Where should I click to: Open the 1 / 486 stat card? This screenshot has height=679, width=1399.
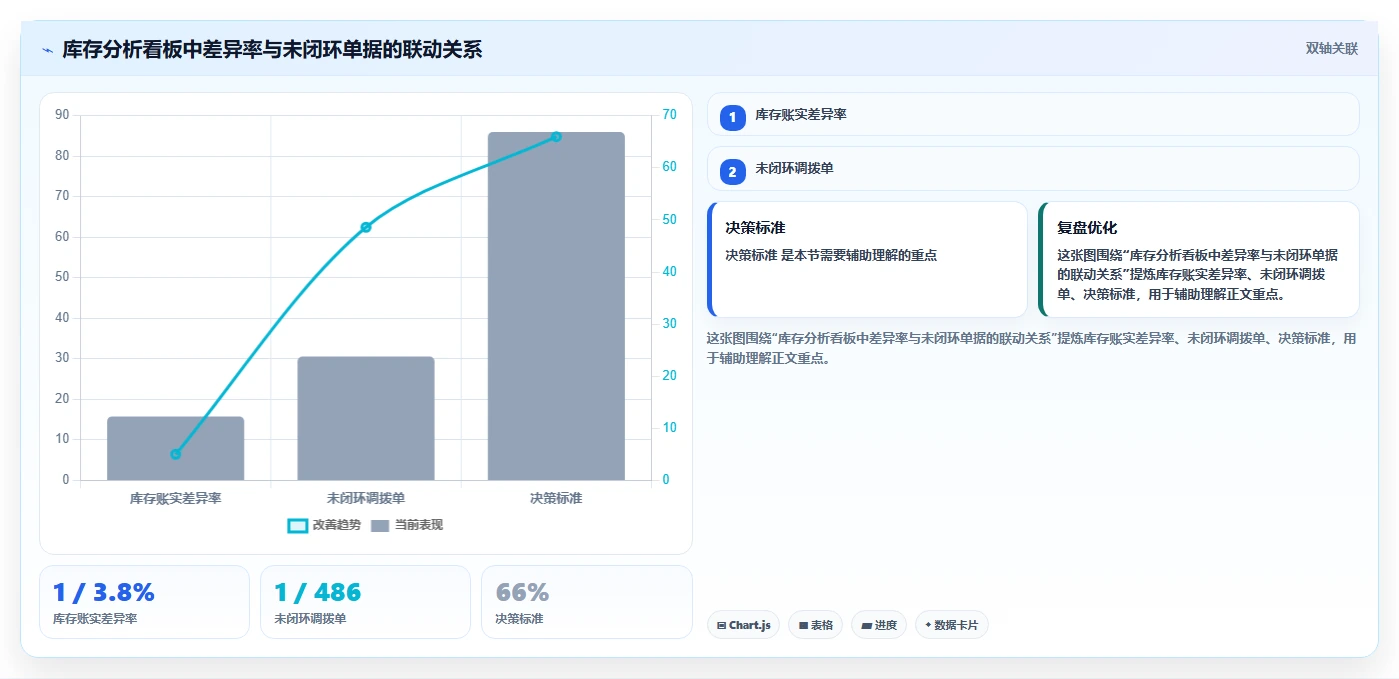(365, 602)
